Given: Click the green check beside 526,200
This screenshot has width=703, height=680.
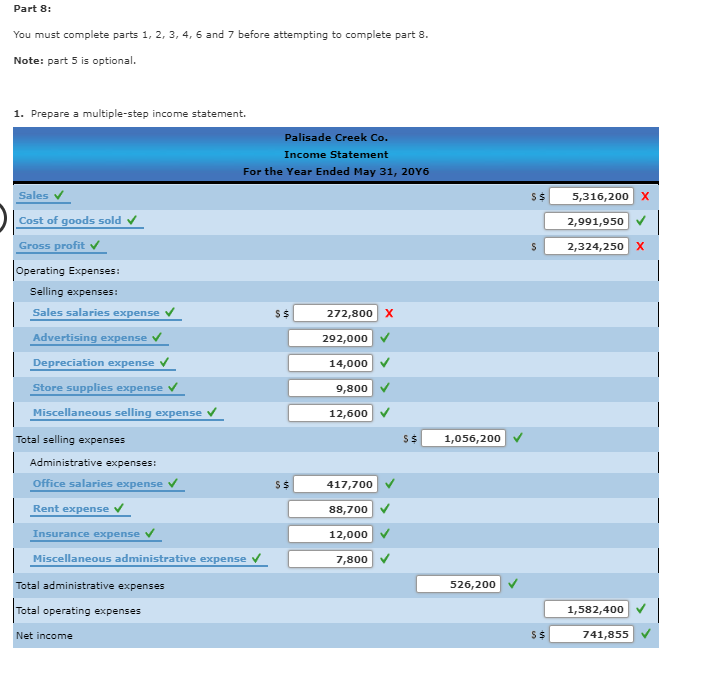Looking at the screenshot, I should tap(513, 584).
